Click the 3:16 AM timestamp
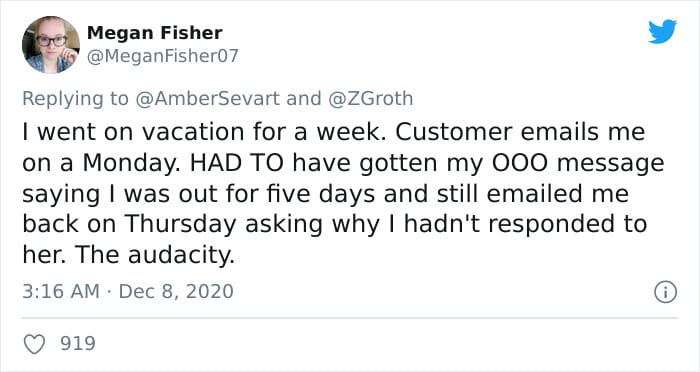This screenshot has height=372, width=700. (x=61, y=292)
